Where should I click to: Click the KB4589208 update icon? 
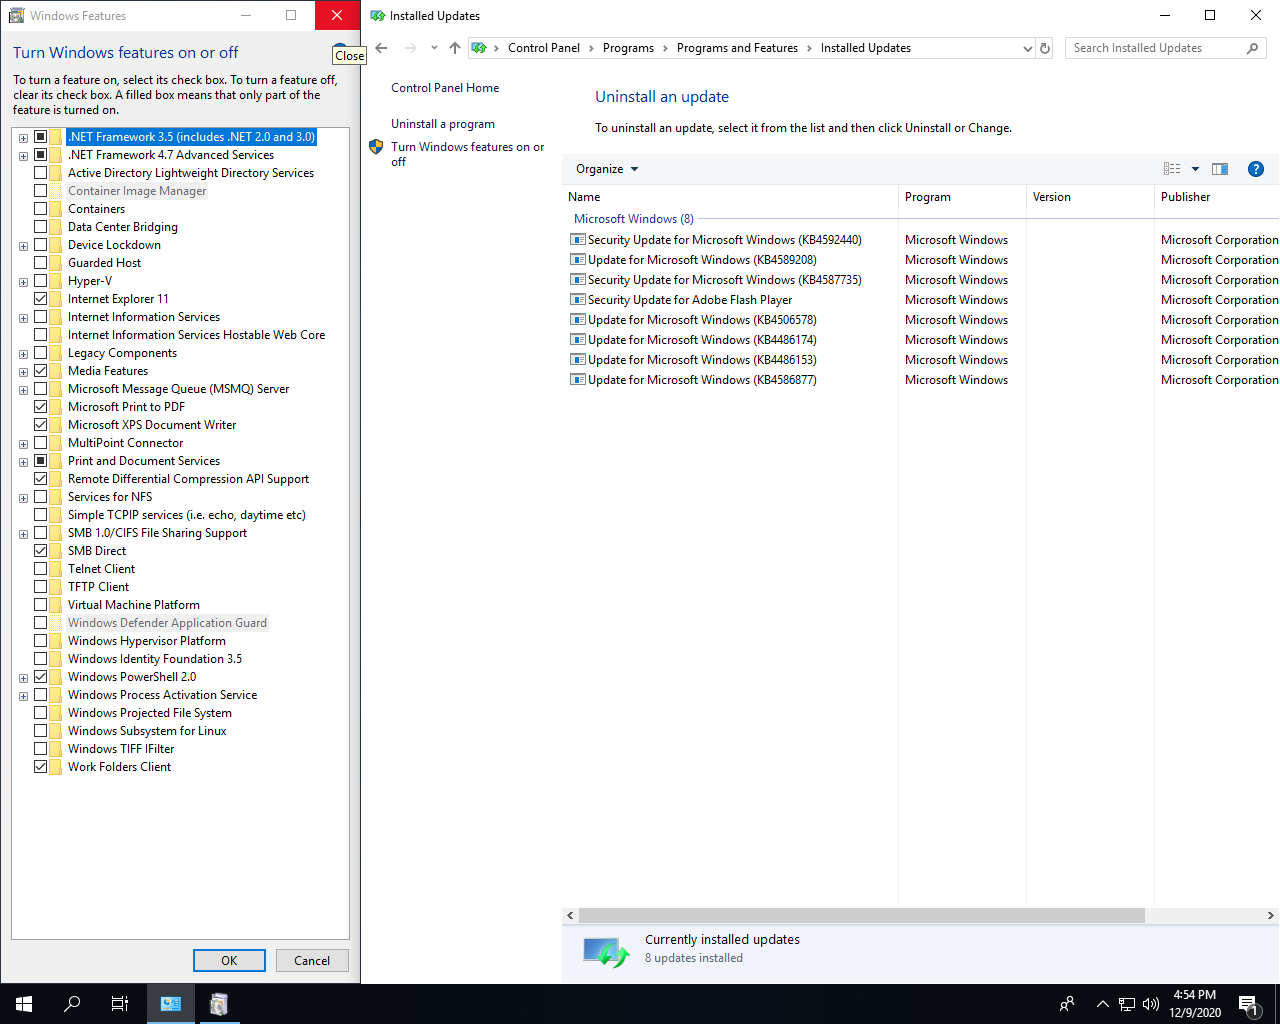[577, 260]
